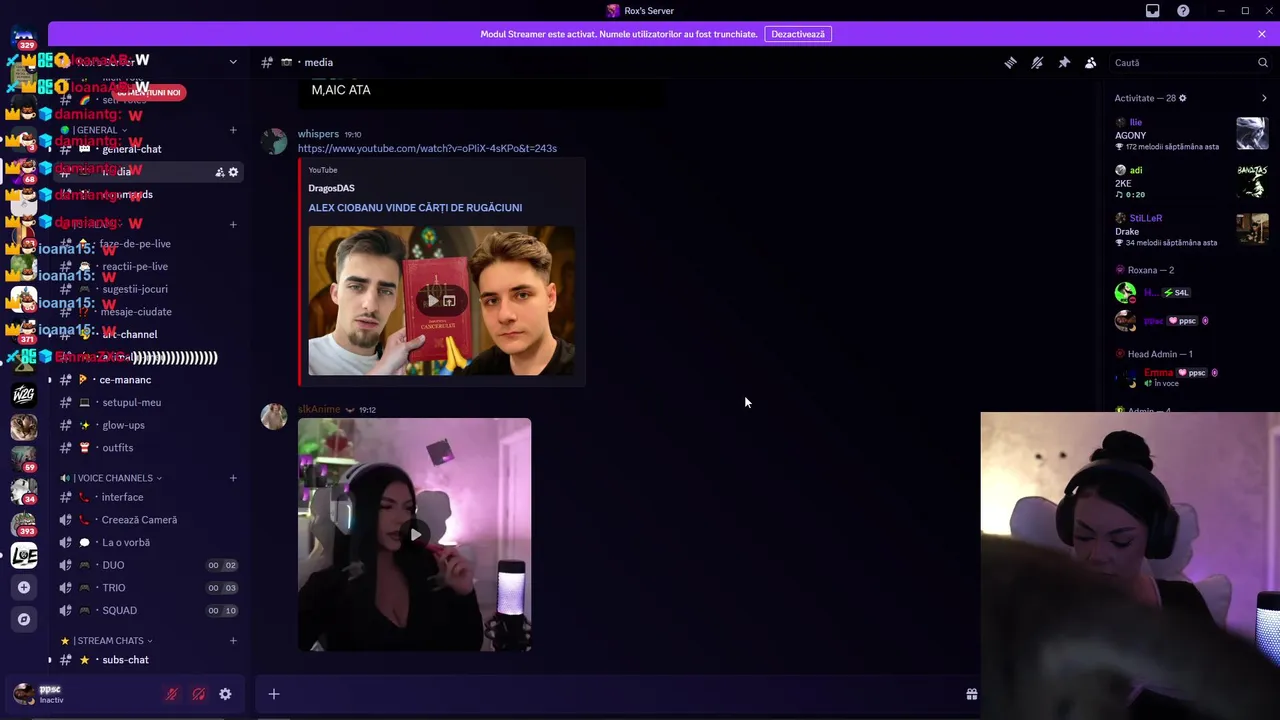Viewport: 1280px width, 720px height.
Task: Open the LOE server icon
Action: pyautogui.click(x=24, y=555)
